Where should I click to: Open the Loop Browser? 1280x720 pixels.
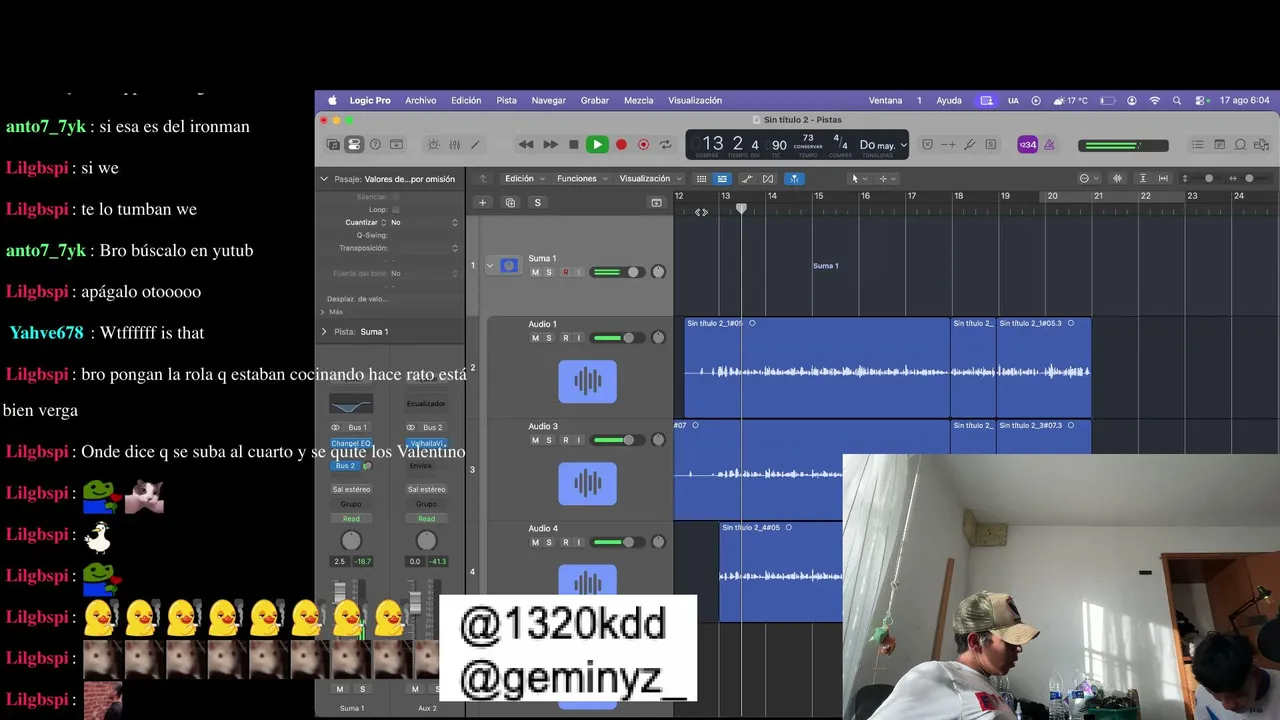coord(1240,145)
